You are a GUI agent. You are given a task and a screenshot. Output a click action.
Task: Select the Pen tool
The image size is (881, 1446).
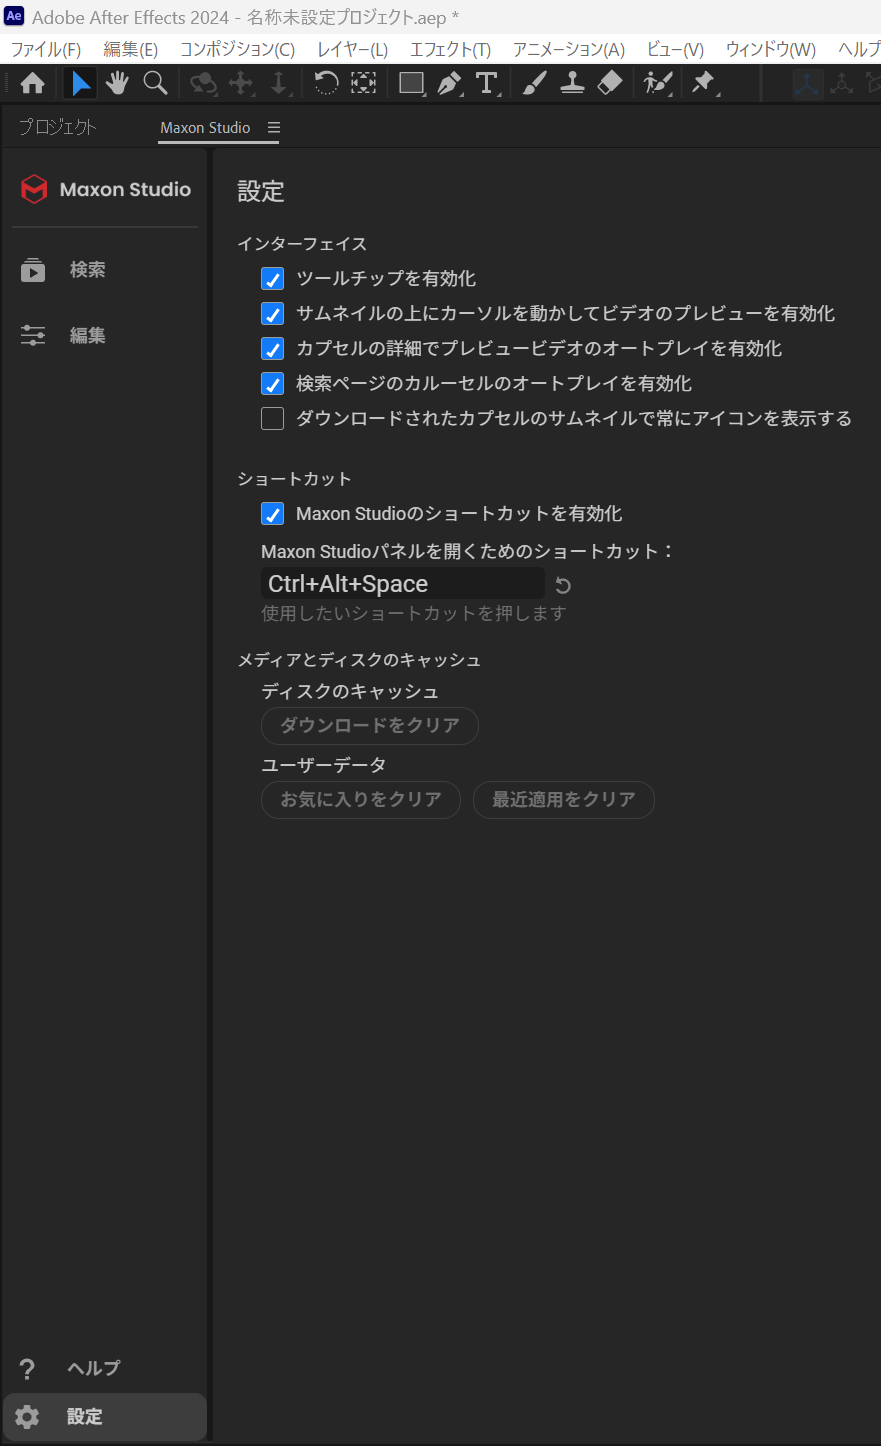click(x=449, y=83)
